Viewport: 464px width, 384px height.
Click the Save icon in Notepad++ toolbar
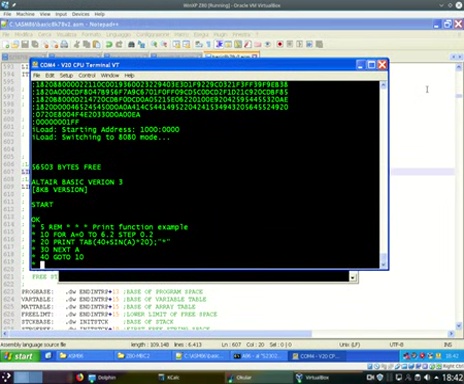click(x=25, y=44)
